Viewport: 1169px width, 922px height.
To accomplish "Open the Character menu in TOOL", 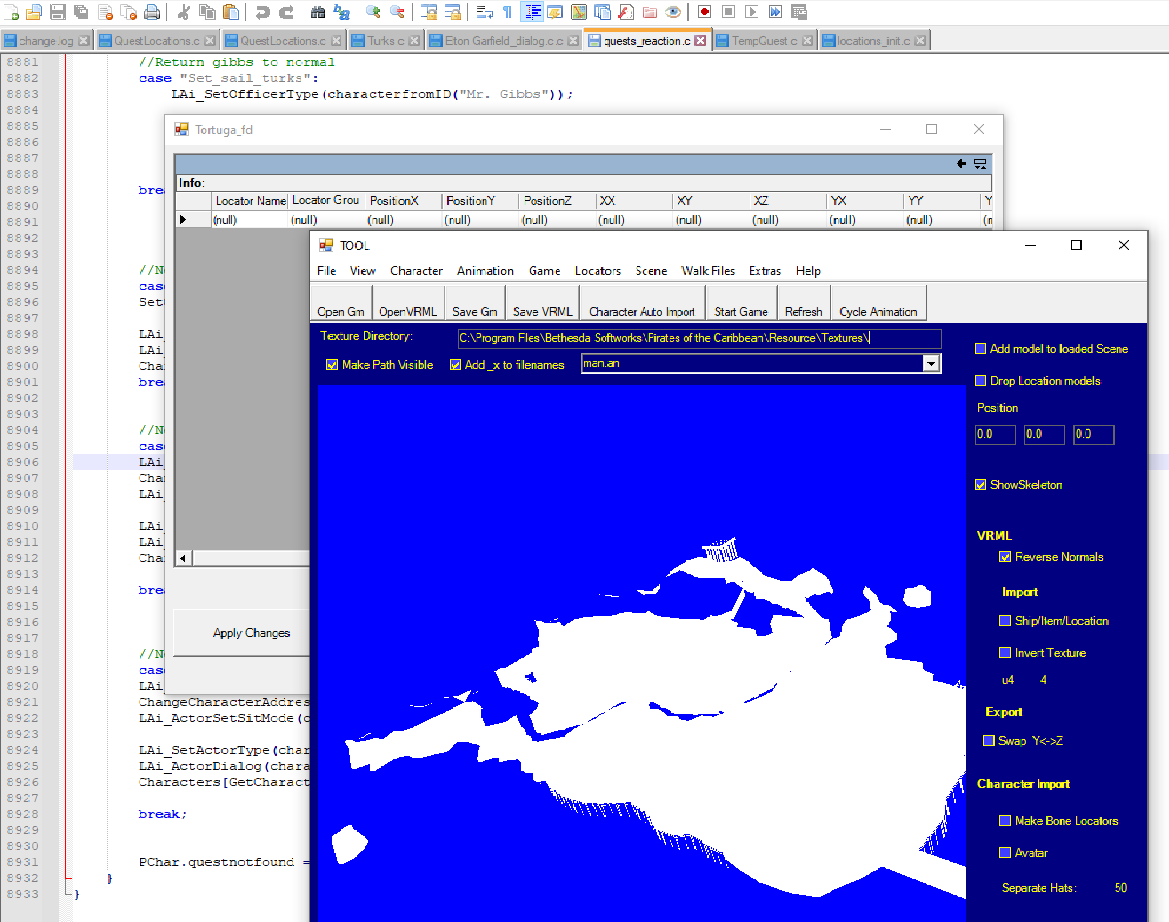I will 416,271.
